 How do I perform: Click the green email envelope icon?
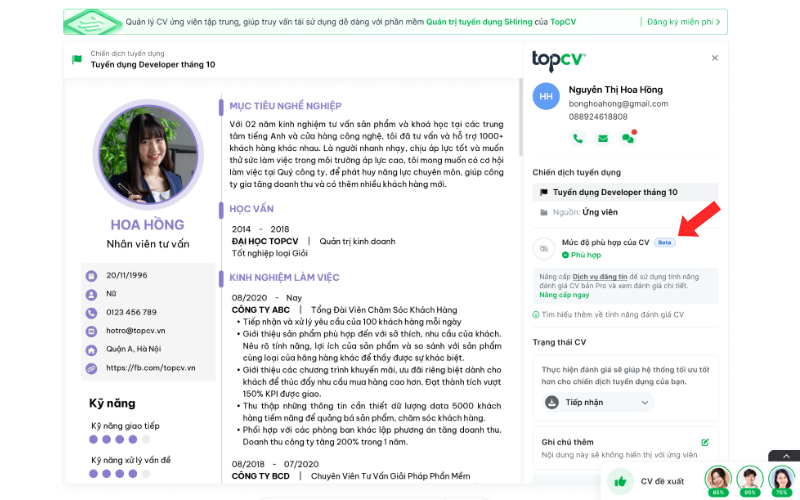(x=603, y=138)
